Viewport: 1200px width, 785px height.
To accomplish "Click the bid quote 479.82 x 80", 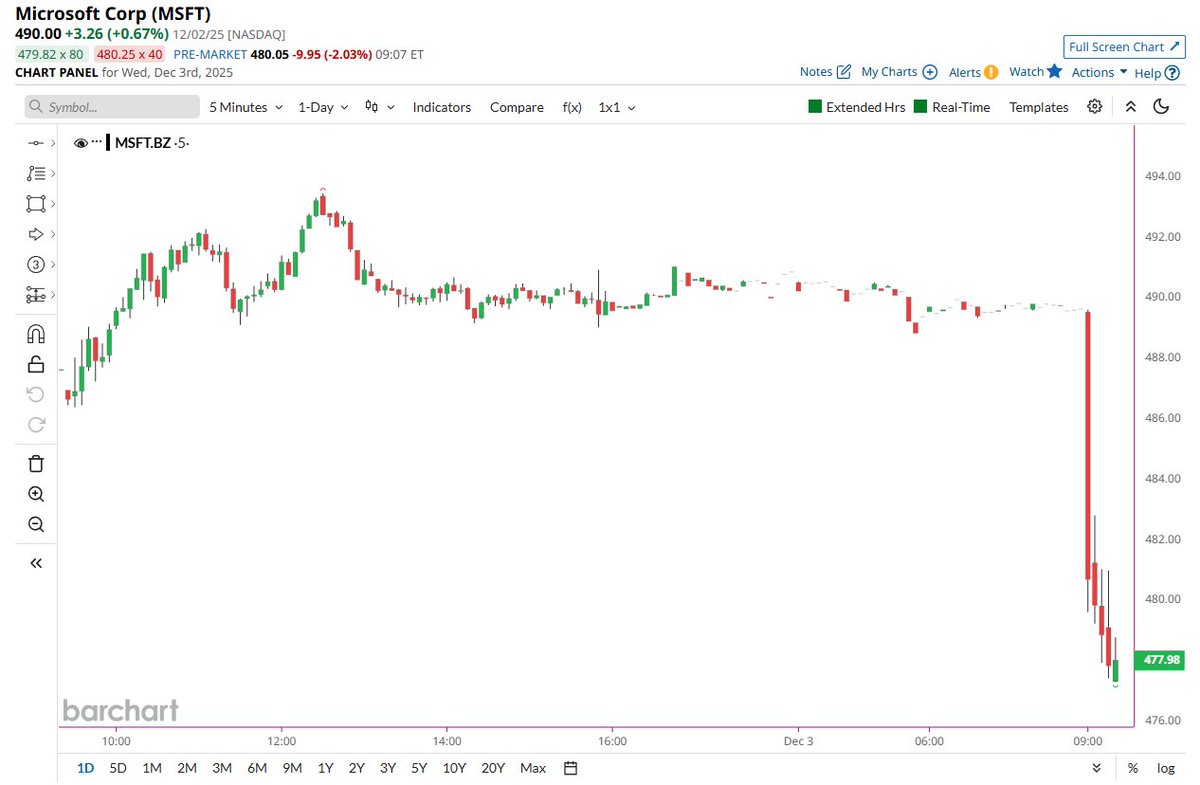I will 51,56.
